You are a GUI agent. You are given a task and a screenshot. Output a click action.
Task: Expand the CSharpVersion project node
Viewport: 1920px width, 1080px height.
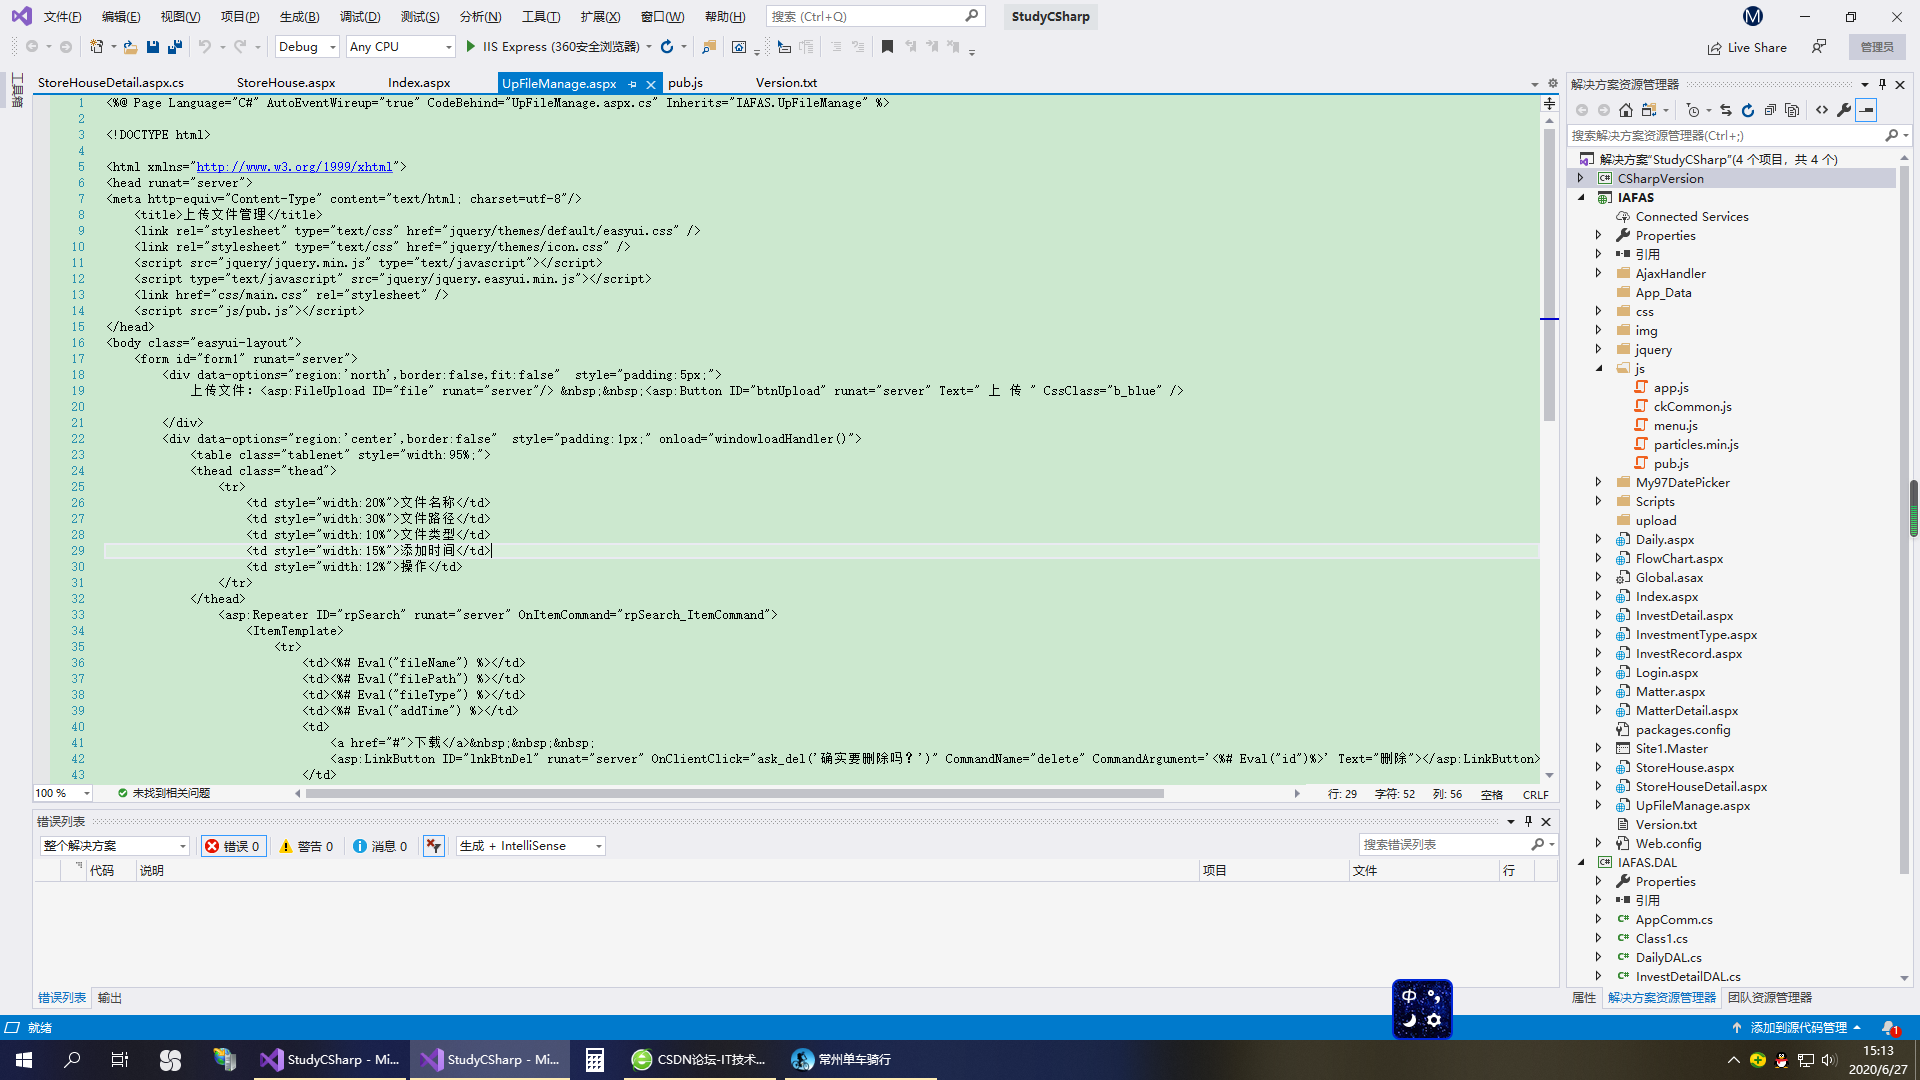(1581, 178)
